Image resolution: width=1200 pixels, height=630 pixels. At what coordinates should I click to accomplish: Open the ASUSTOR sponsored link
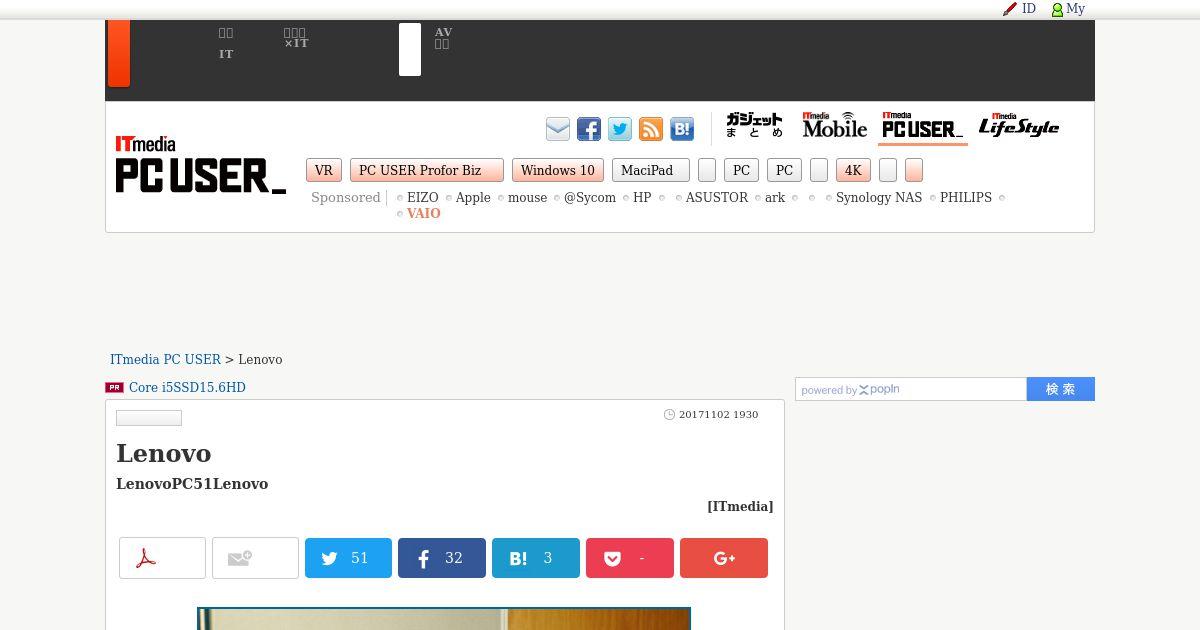pos(717,198)
